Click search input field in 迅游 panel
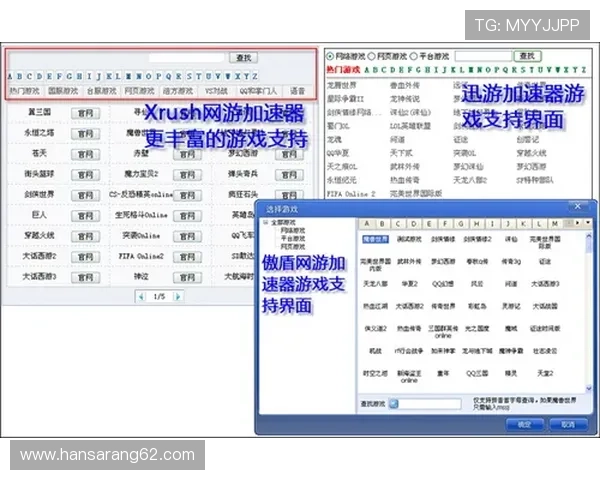This screenshot has width=600, height=480. coord(483,56)
